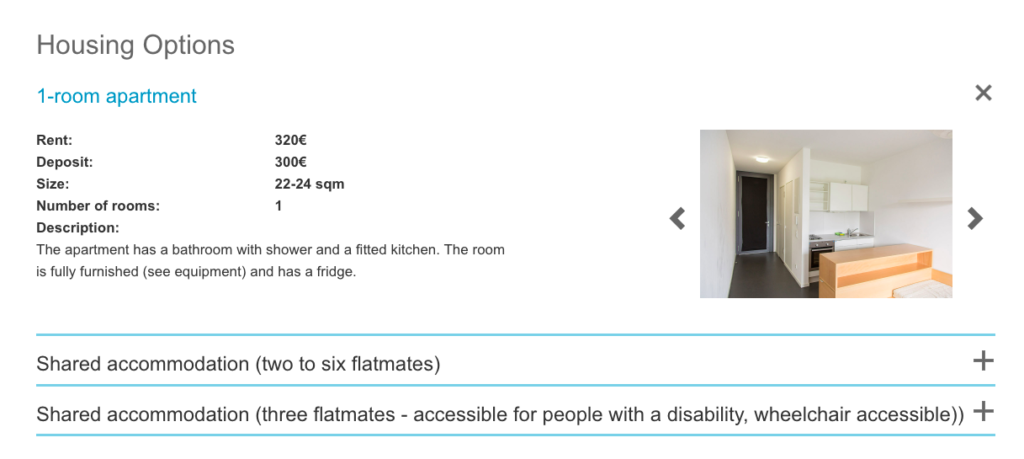Click the number of rooms value 1

tap(278, 206)
